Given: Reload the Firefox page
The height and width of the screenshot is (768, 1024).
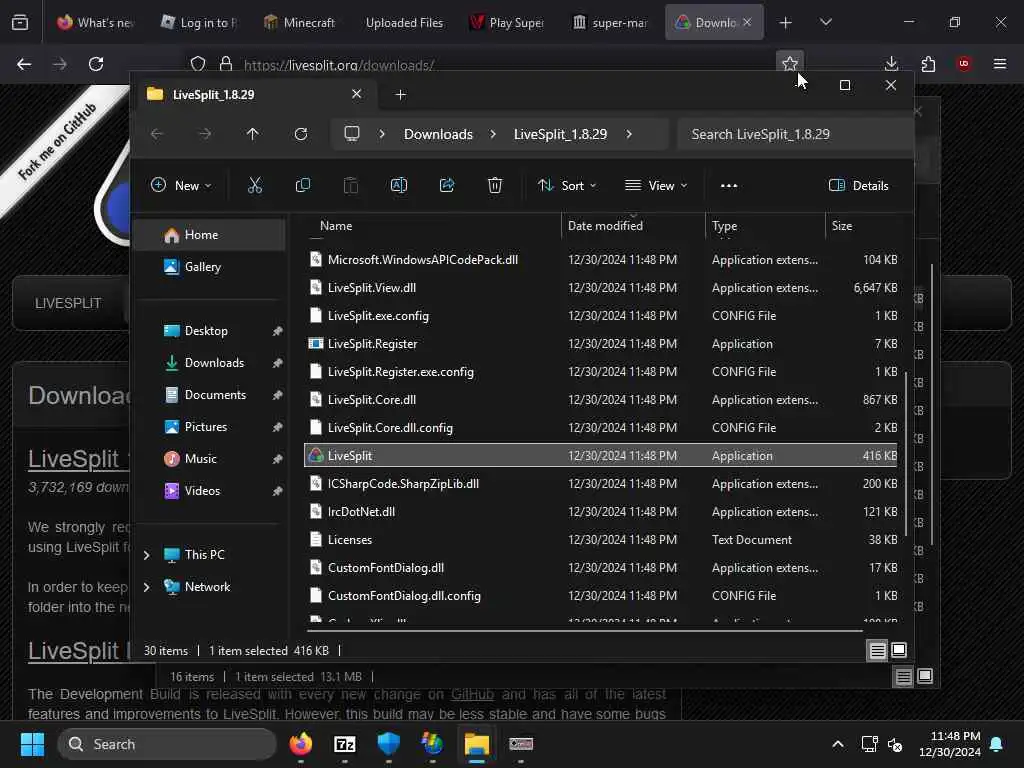Looking at the screenshot, I should click(96, 64).
